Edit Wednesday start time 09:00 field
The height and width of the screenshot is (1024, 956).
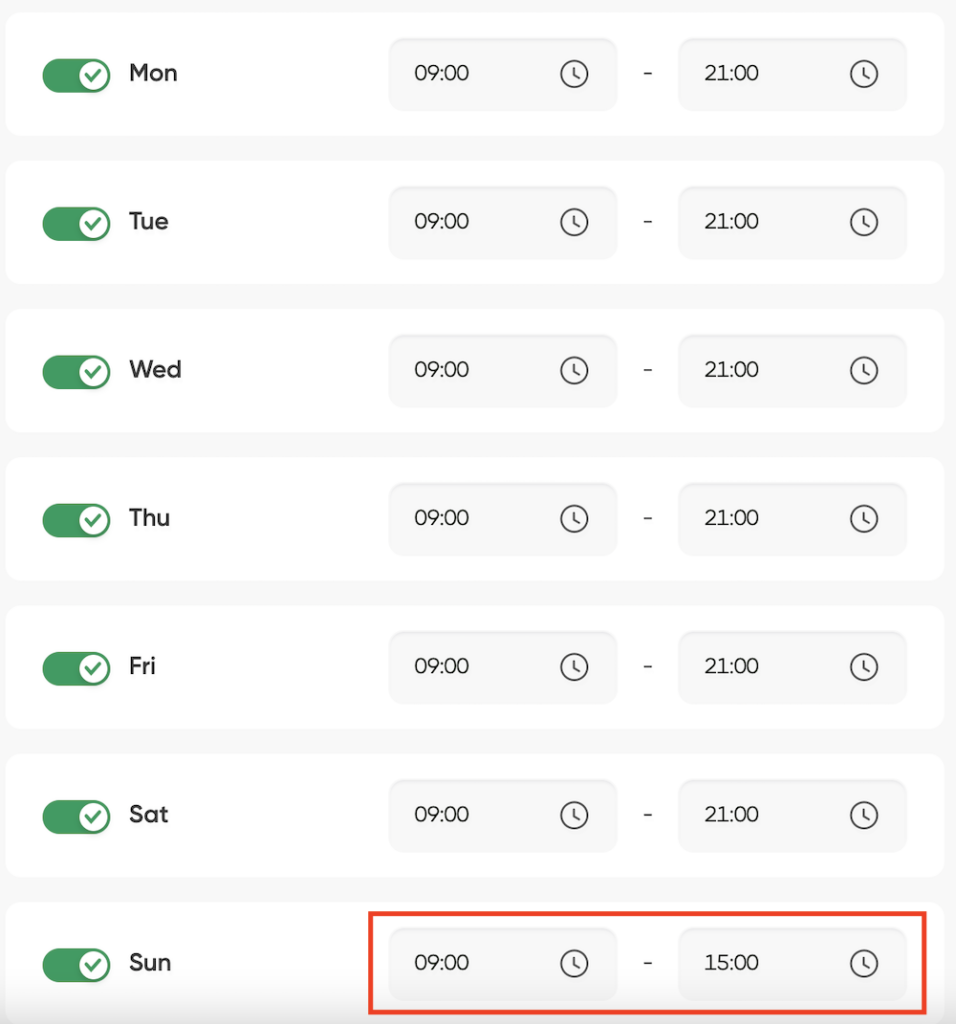tap(503, 370)
